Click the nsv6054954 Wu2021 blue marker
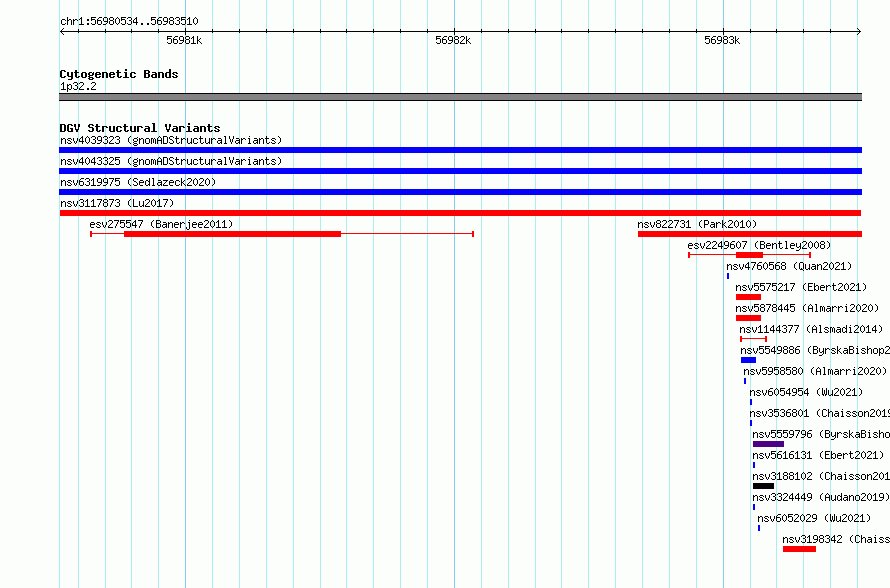The height and width of the screenshot is (588, 890). pos(751,402)
